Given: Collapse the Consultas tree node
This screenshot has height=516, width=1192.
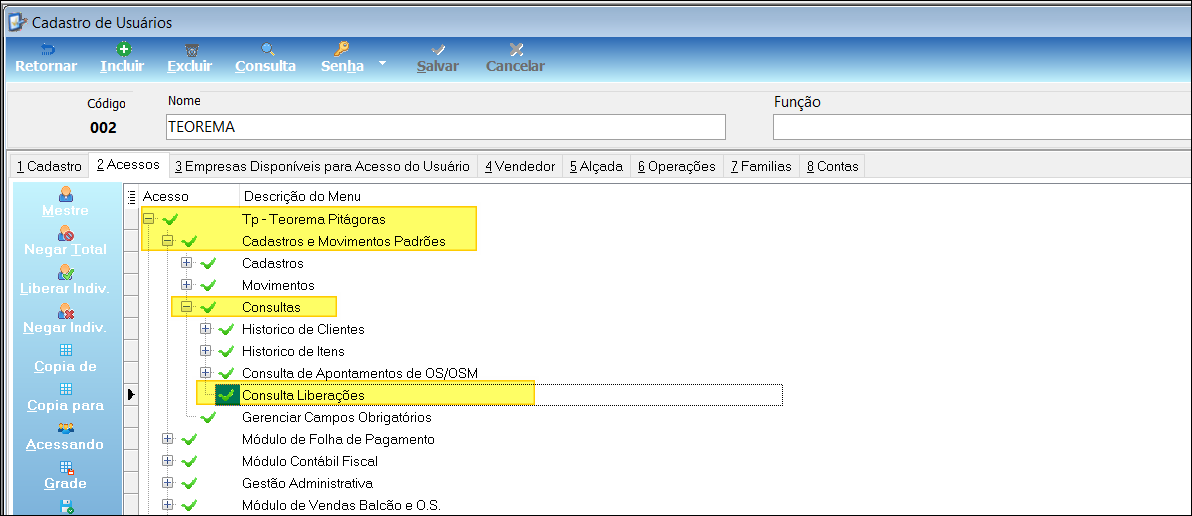Looking at the screenshot, I should (x=186, y=307).
